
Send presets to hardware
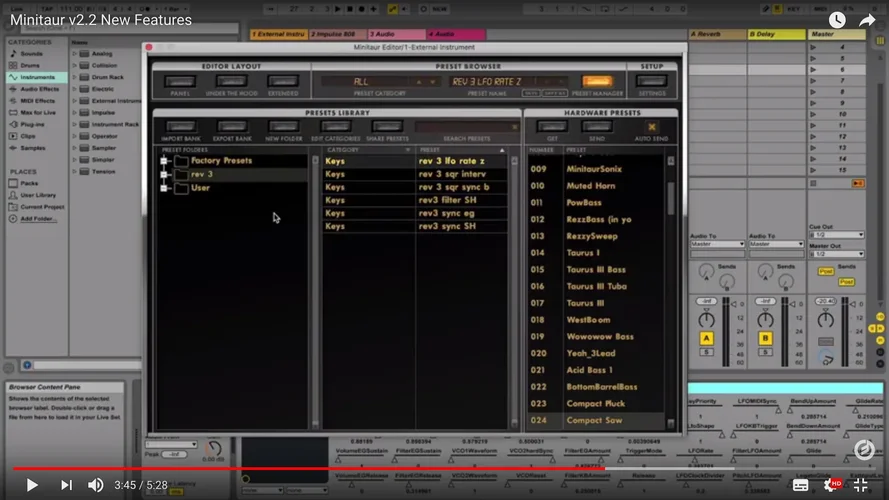pyautogui.click(x=597, y=126)
